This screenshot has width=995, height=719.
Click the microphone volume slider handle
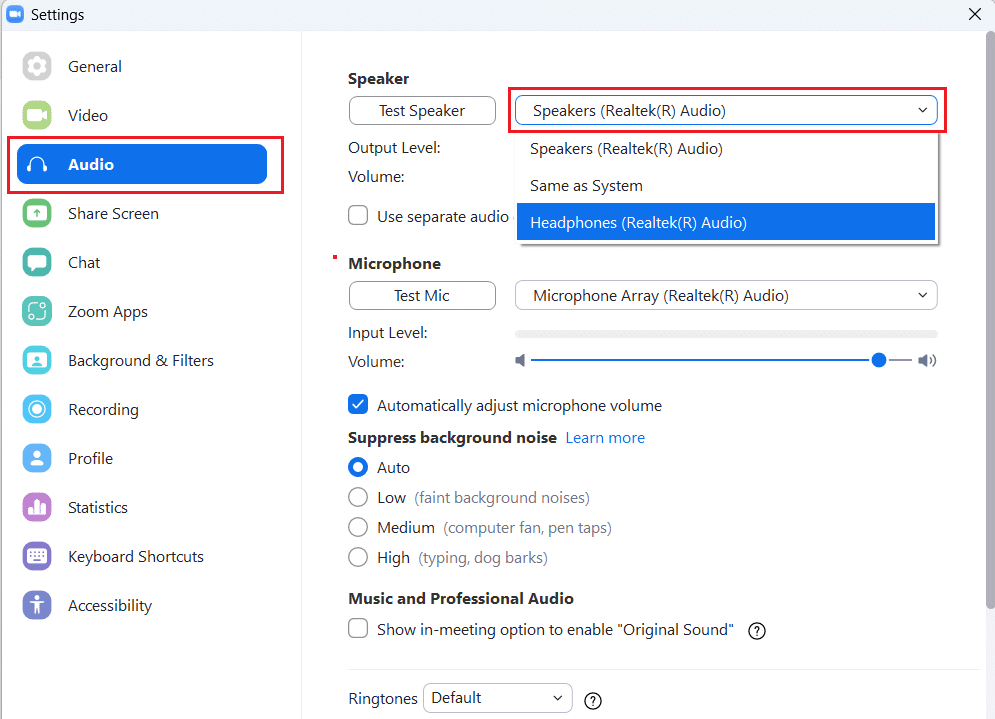click(878, 360)
